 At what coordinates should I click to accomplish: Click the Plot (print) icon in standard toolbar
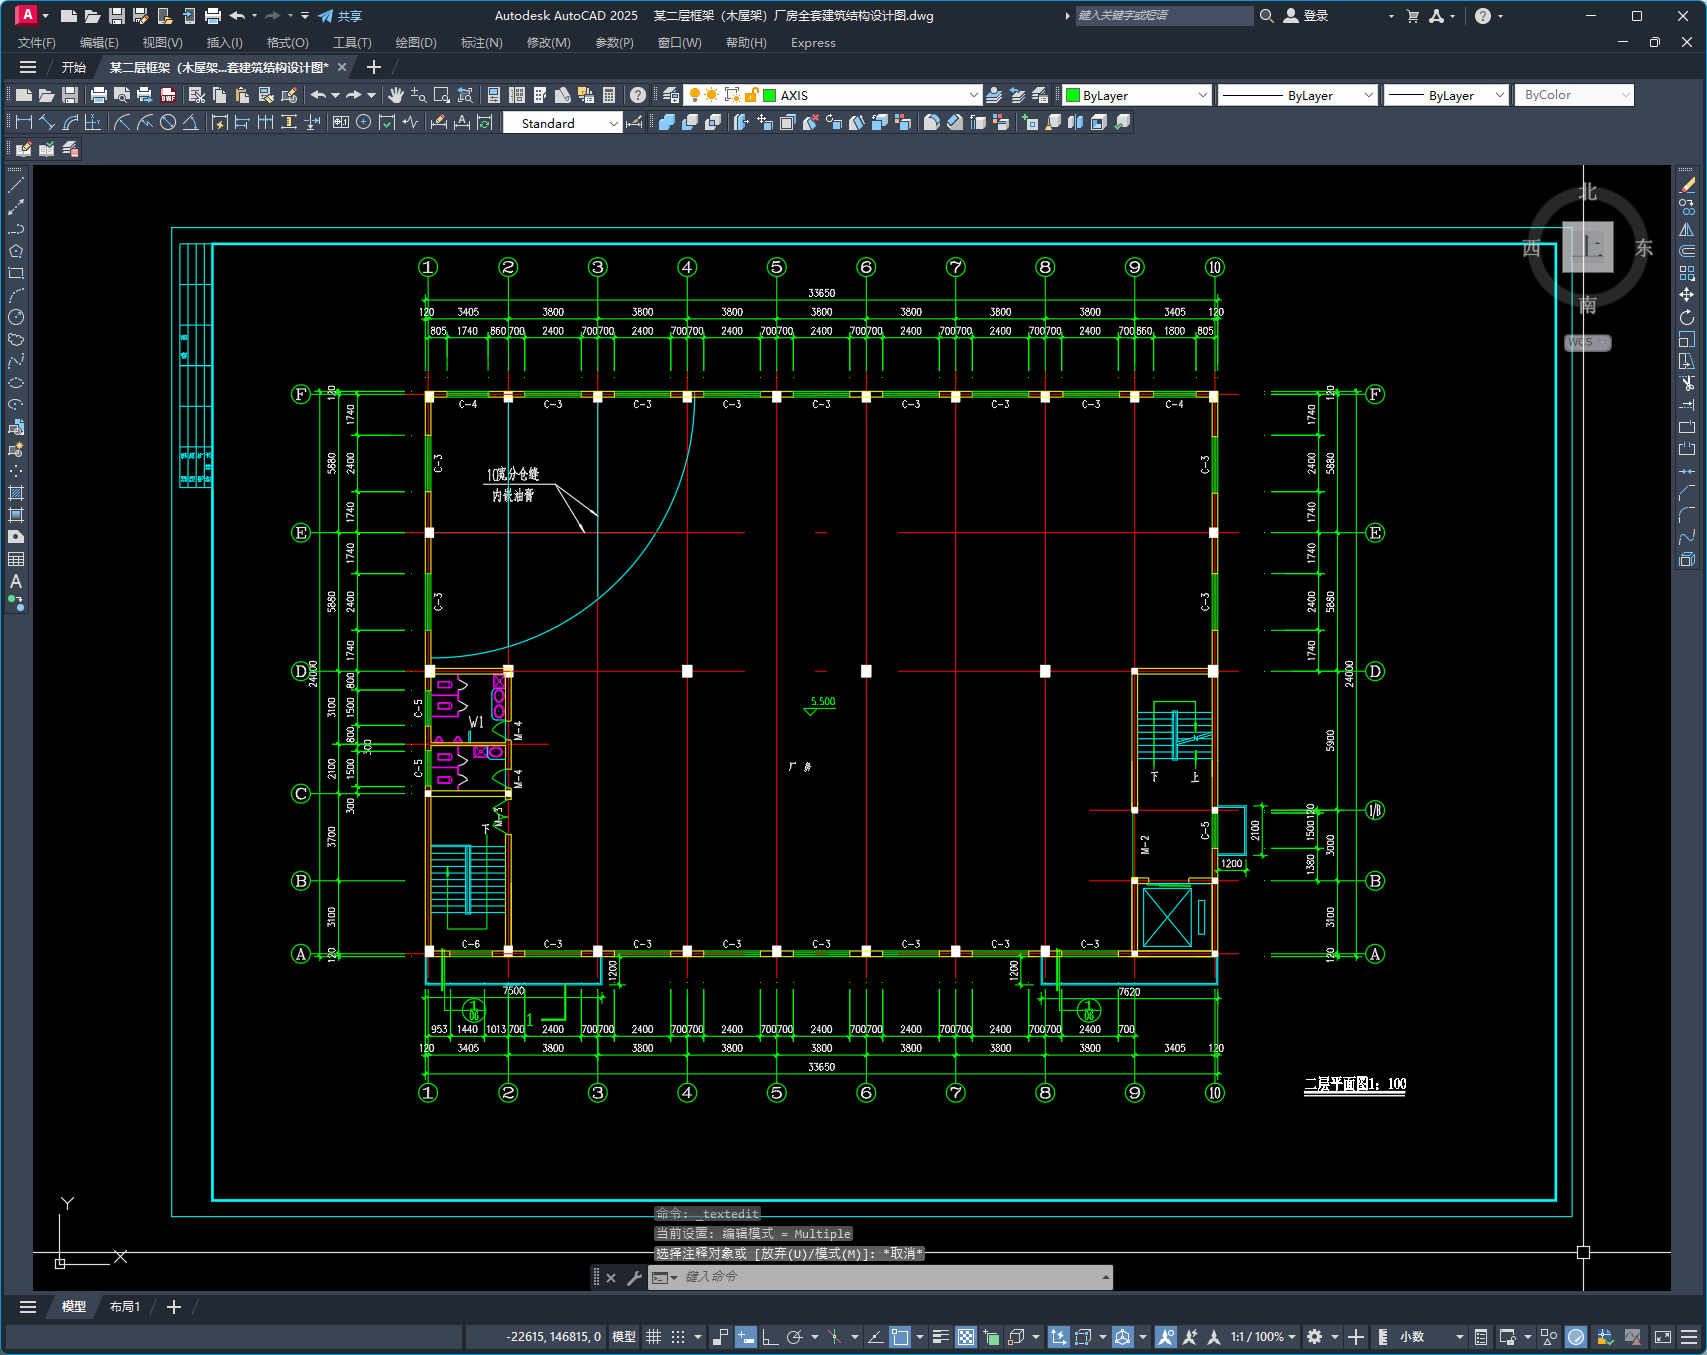[x=98, y=95]
